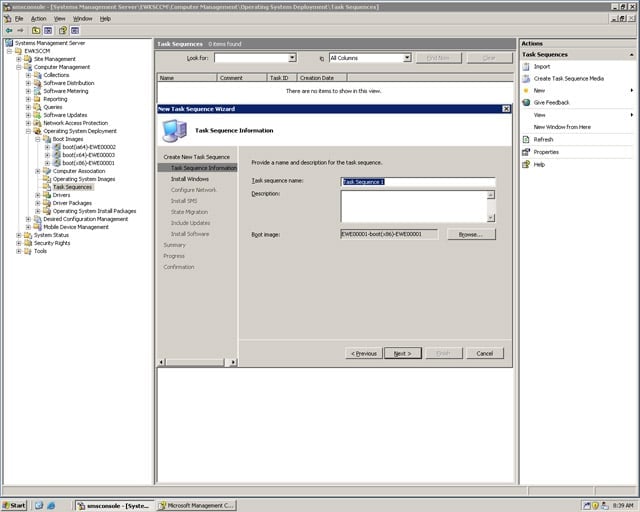Click wizard step list scroll right arrow
Image resolution: width=640 pixels, height=512 pixels.
click(x=233, y=362)
